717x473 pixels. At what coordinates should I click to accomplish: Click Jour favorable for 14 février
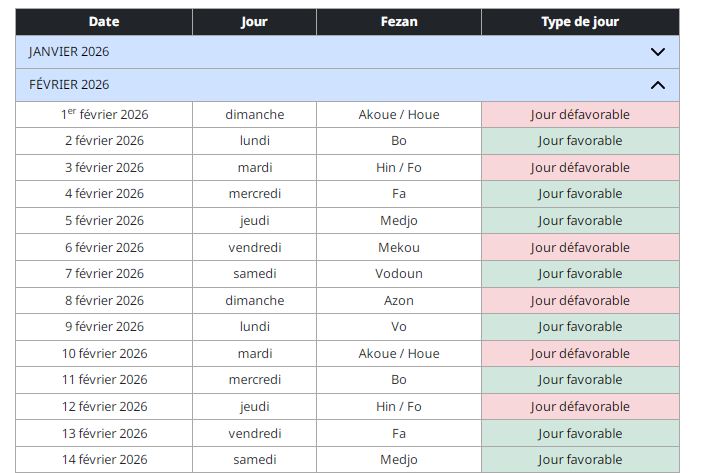pyautogui.click(x=580, y=460)
